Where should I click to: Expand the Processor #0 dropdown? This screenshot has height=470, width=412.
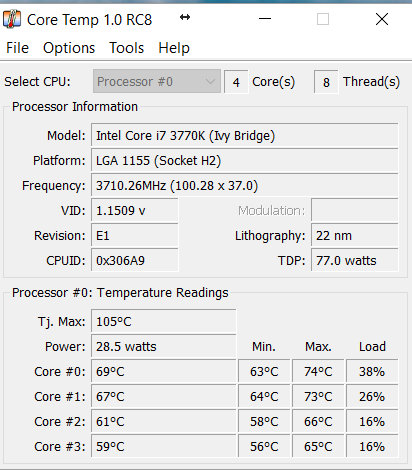pos(157,81)
